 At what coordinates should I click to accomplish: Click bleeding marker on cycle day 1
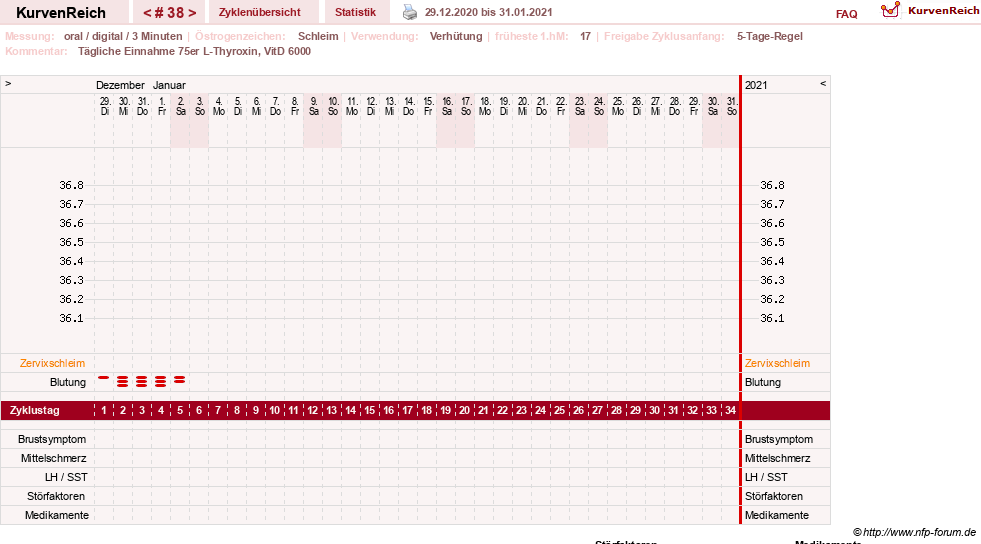point(103,378)
